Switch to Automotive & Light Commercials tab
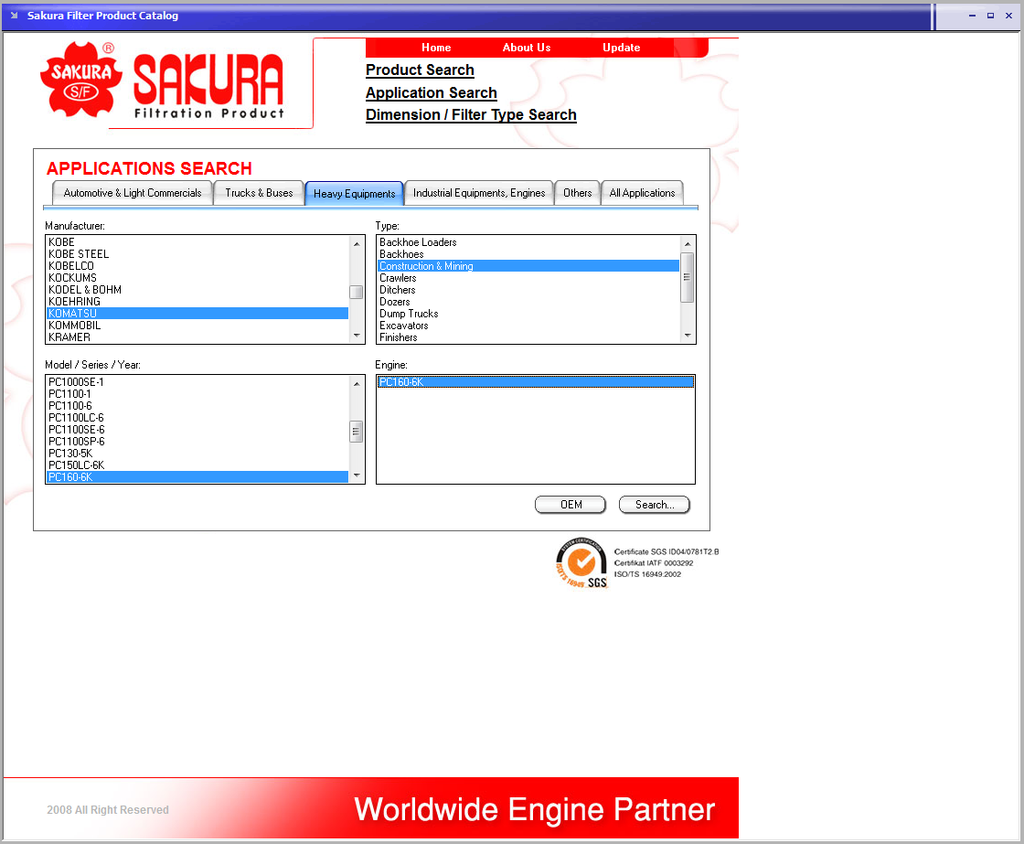Screen dimensions: 1024x844 [133, 193]
